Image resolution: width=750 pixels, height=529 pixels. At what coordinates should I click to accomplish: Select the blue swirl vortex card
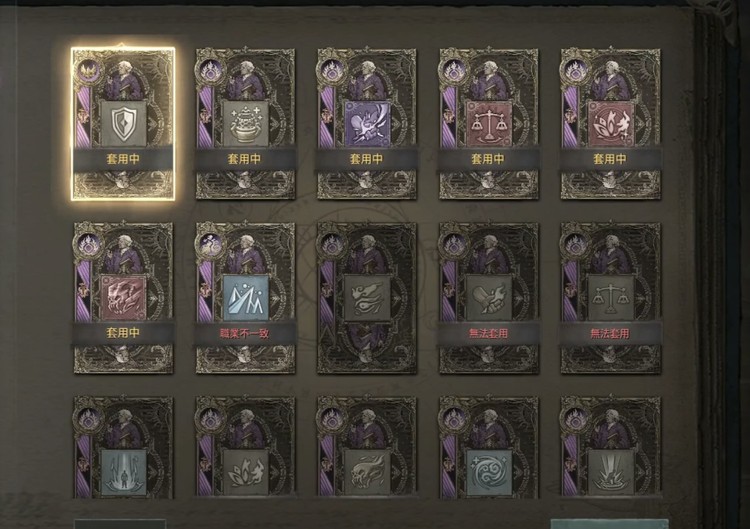(x=488, y=448)
